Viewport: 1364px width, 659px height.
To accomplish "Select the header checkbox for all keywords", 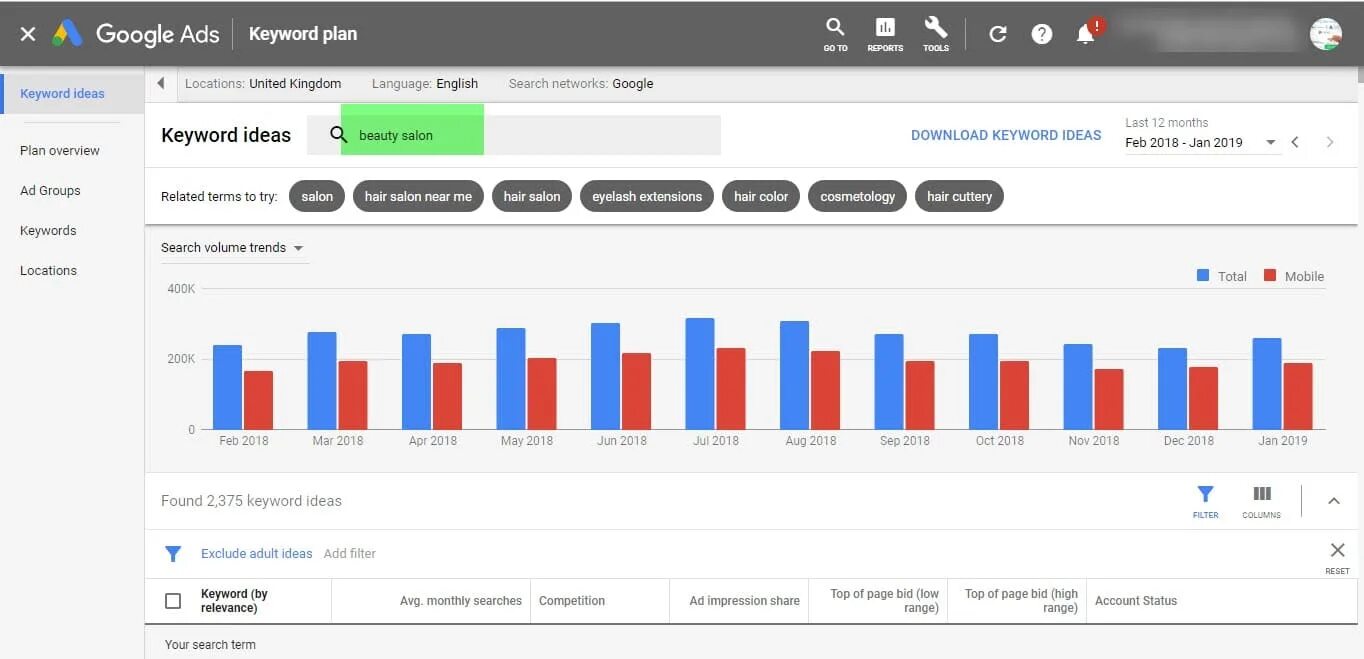I will pyautogui.click(x=172, y=600).
